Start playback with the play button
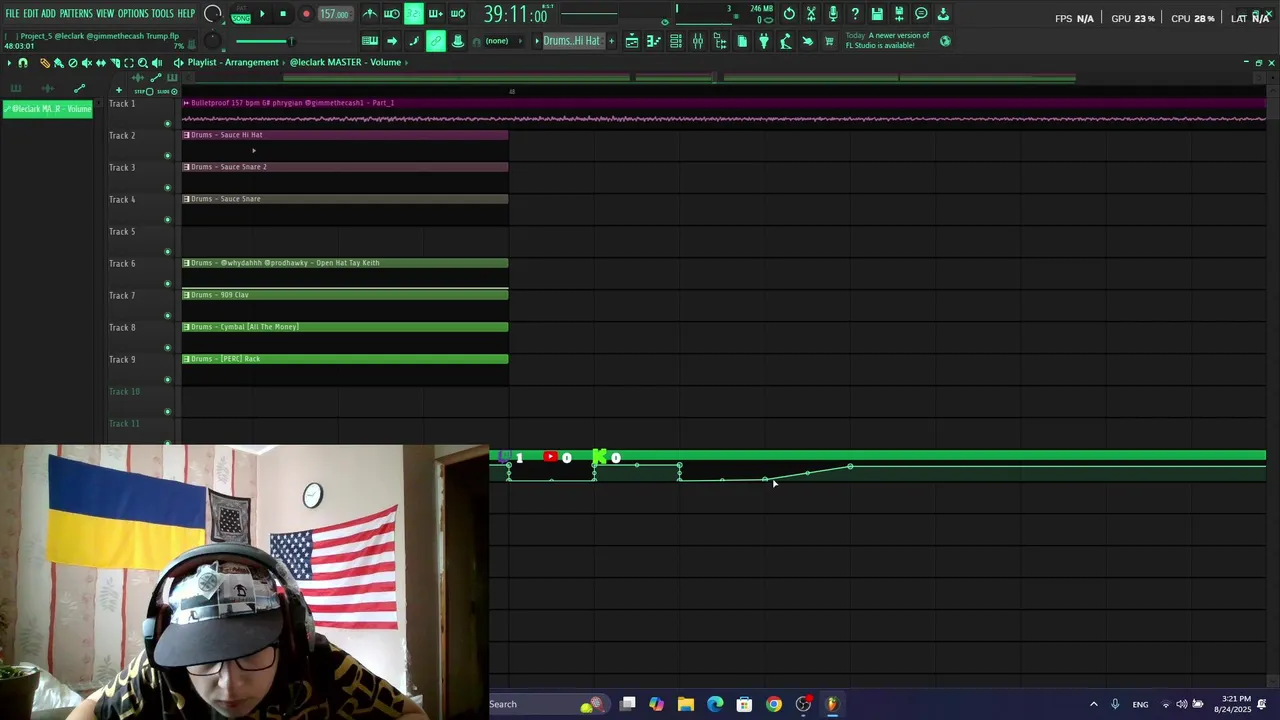This screenshot has height=720, width=1280. point(262,14)
